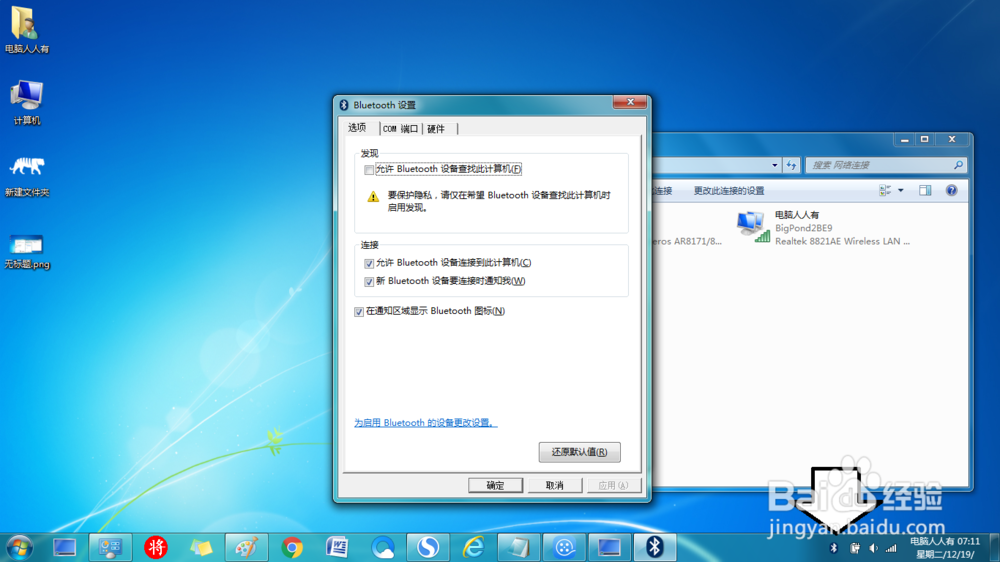Confirm with the 确定 button
This screenshot has width=1000, height=562.
pos(496,485)
